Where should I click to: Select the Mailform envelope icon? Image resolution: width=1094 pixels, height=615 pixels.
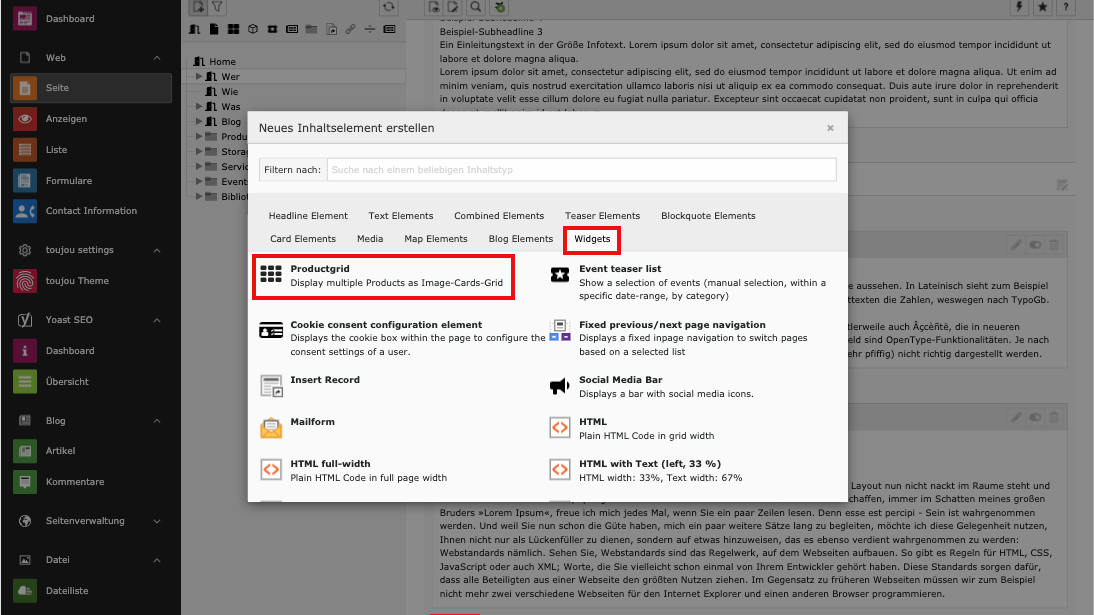click(271, 428)
